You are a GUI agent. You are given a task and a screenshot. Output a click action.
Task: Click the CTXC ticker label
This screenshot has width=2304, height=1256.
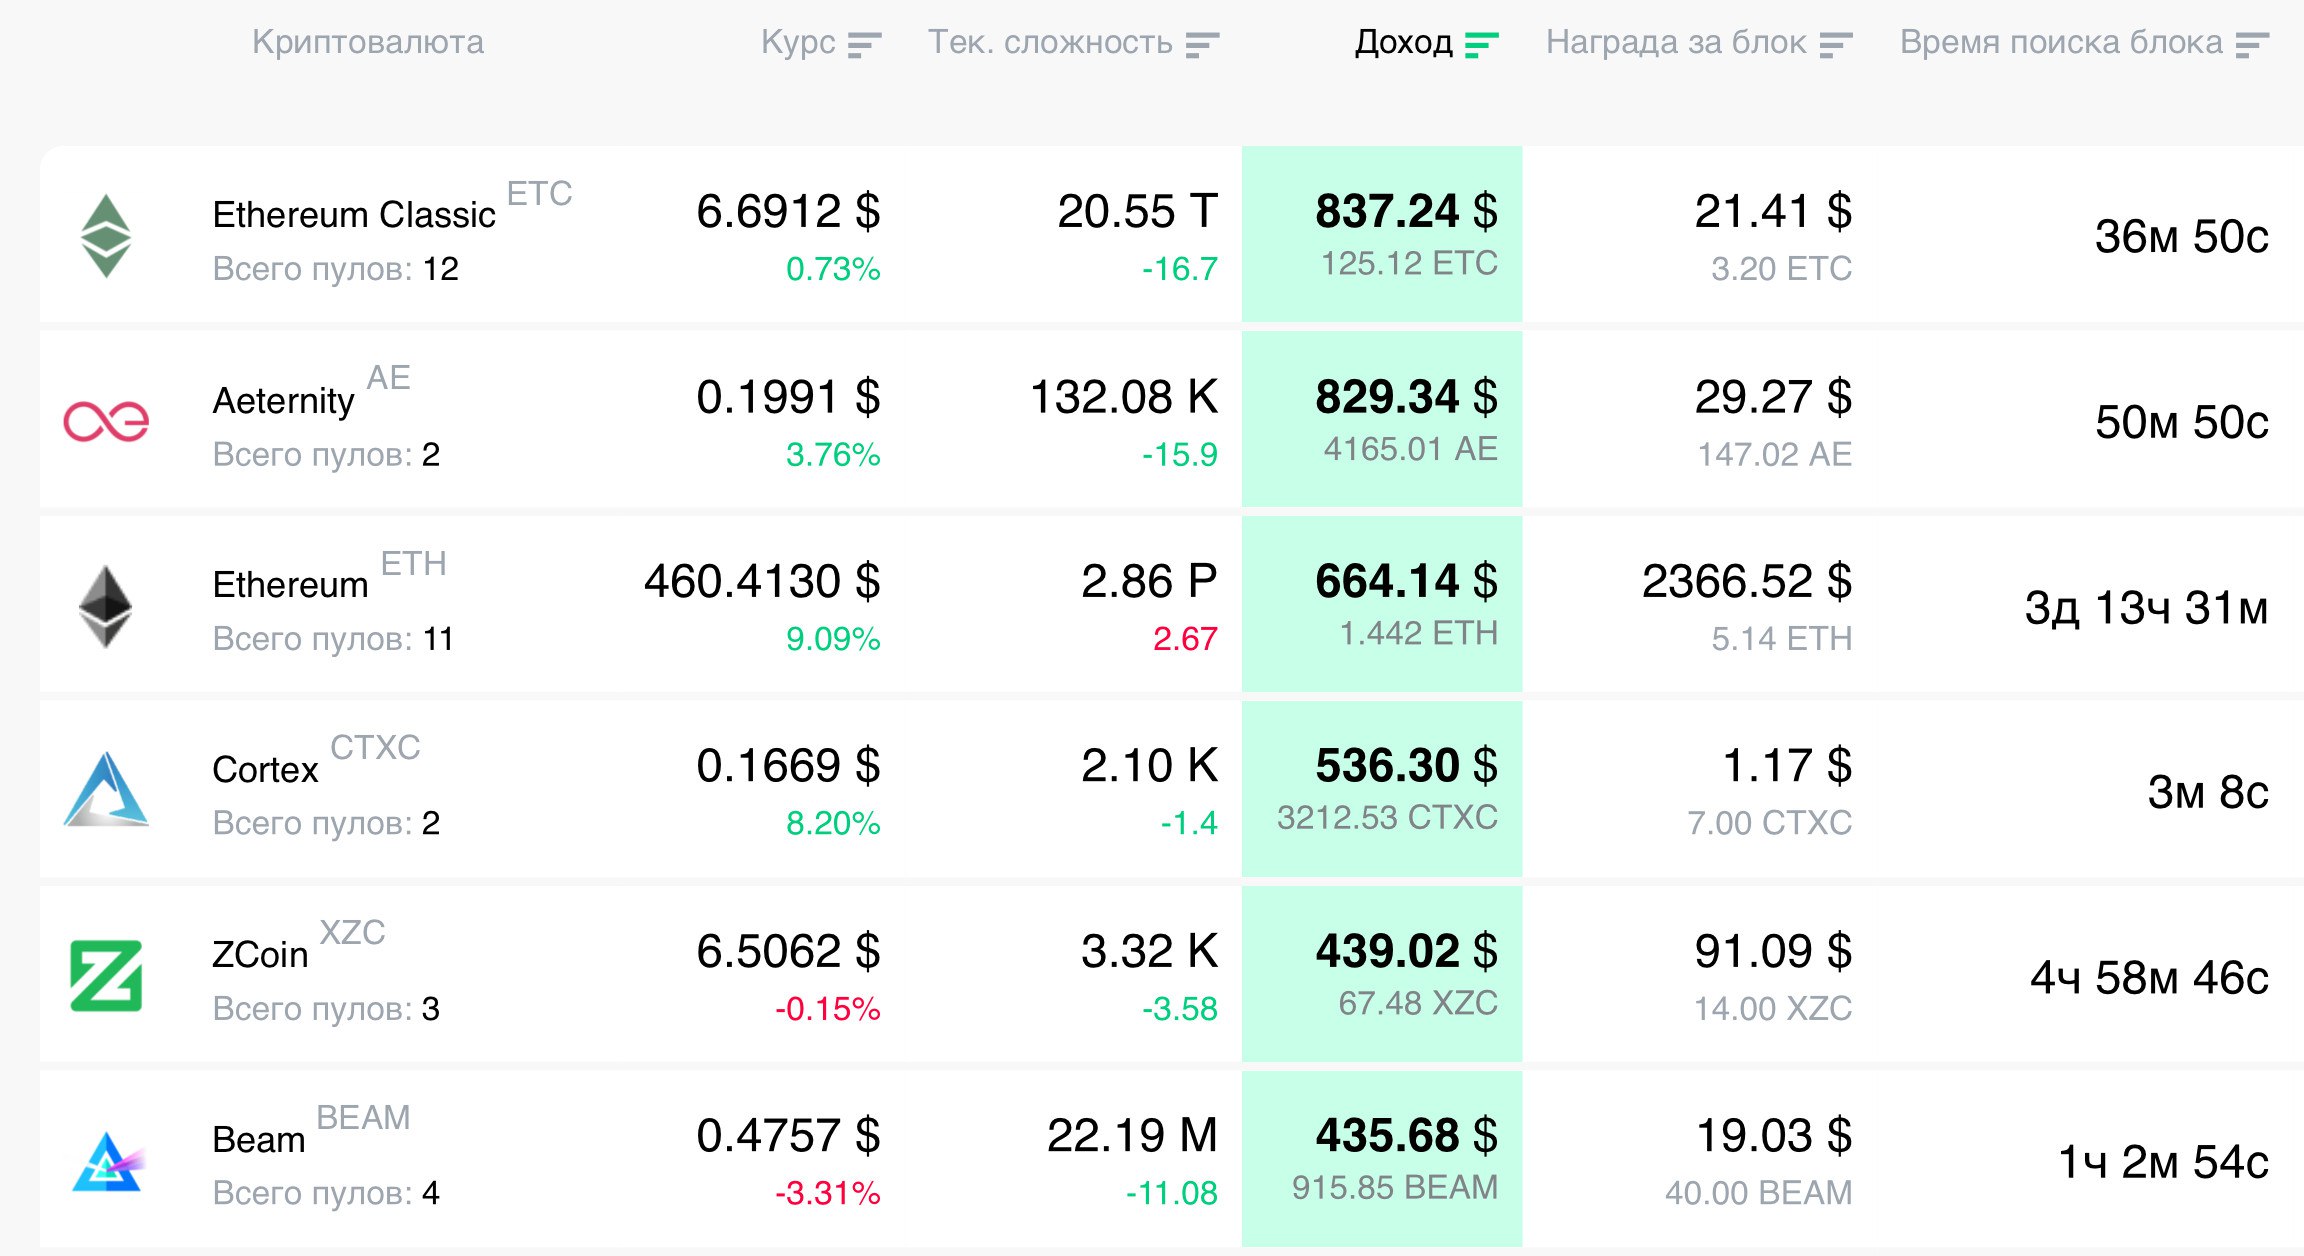pos(375,748)
